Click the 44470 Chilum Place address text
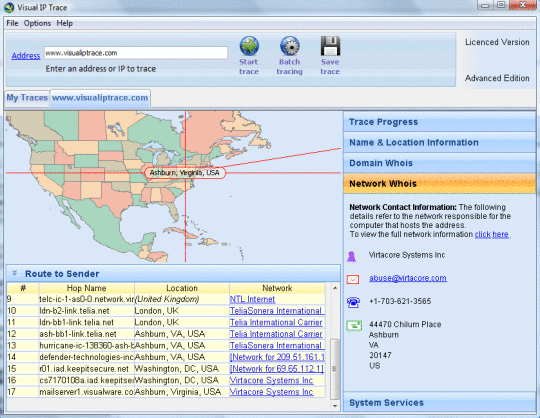The width and height of the screenshot is (540, 418). click(405, 324)
